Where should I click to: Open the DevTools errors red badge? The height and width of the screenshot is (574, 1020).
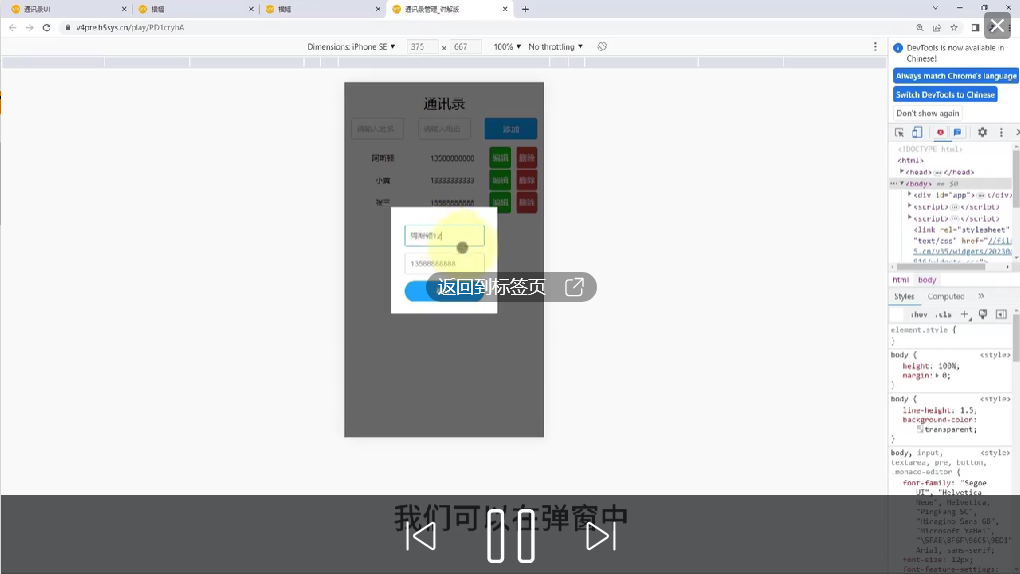[940, 132]
